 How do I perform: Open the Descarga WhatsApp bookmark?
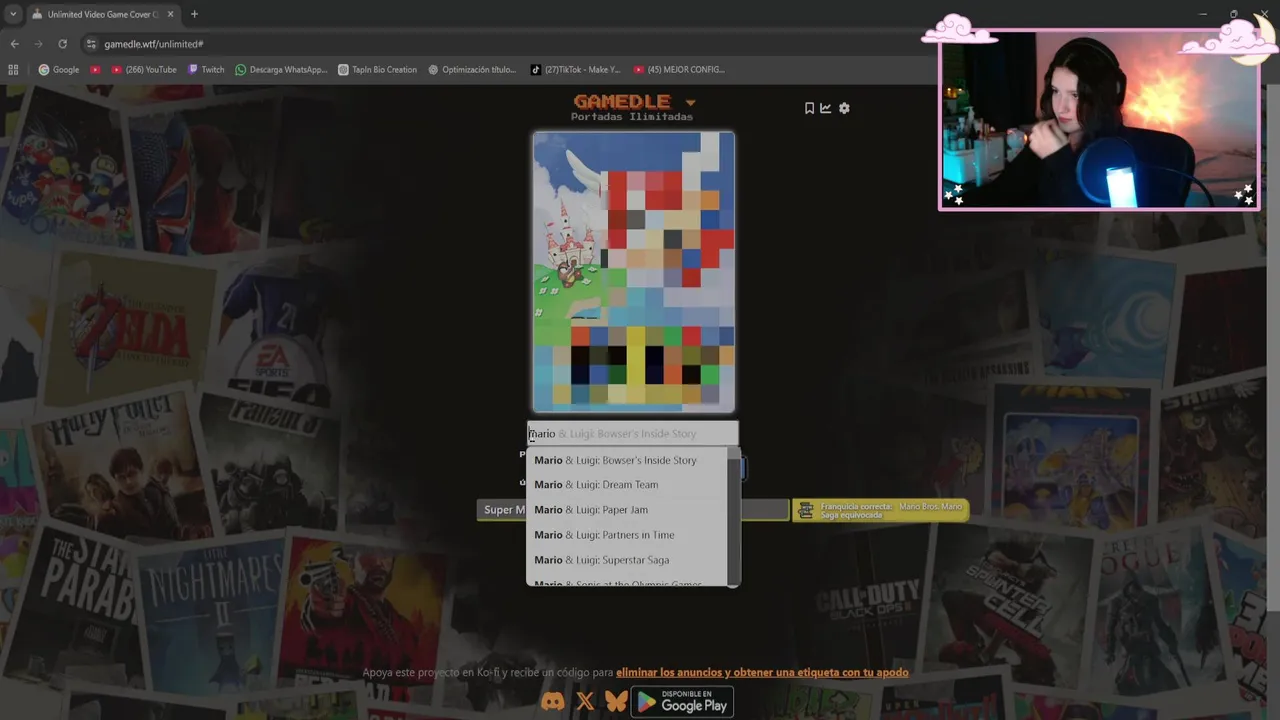[x=281, y=70]
